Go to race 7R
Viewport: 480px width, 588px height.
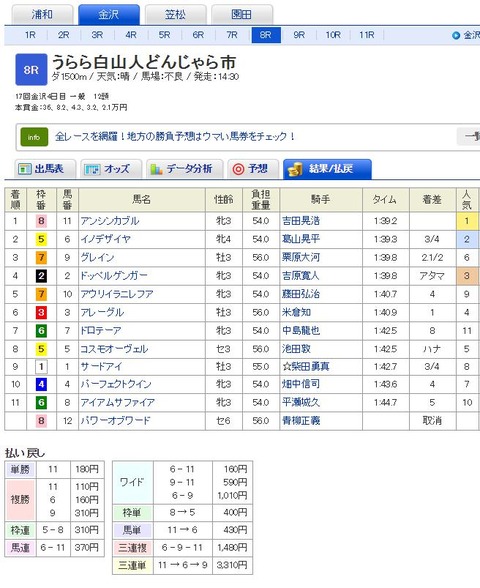pos(232,35)
